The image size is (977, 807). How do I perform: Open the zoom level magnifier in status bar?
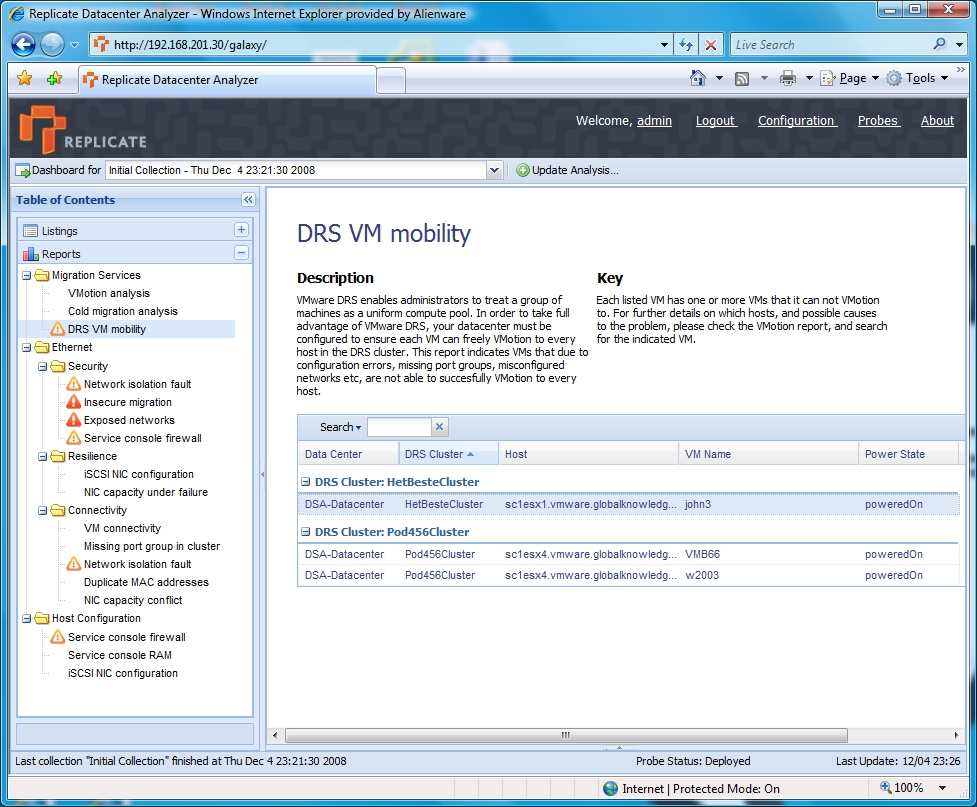click(885, 787)
